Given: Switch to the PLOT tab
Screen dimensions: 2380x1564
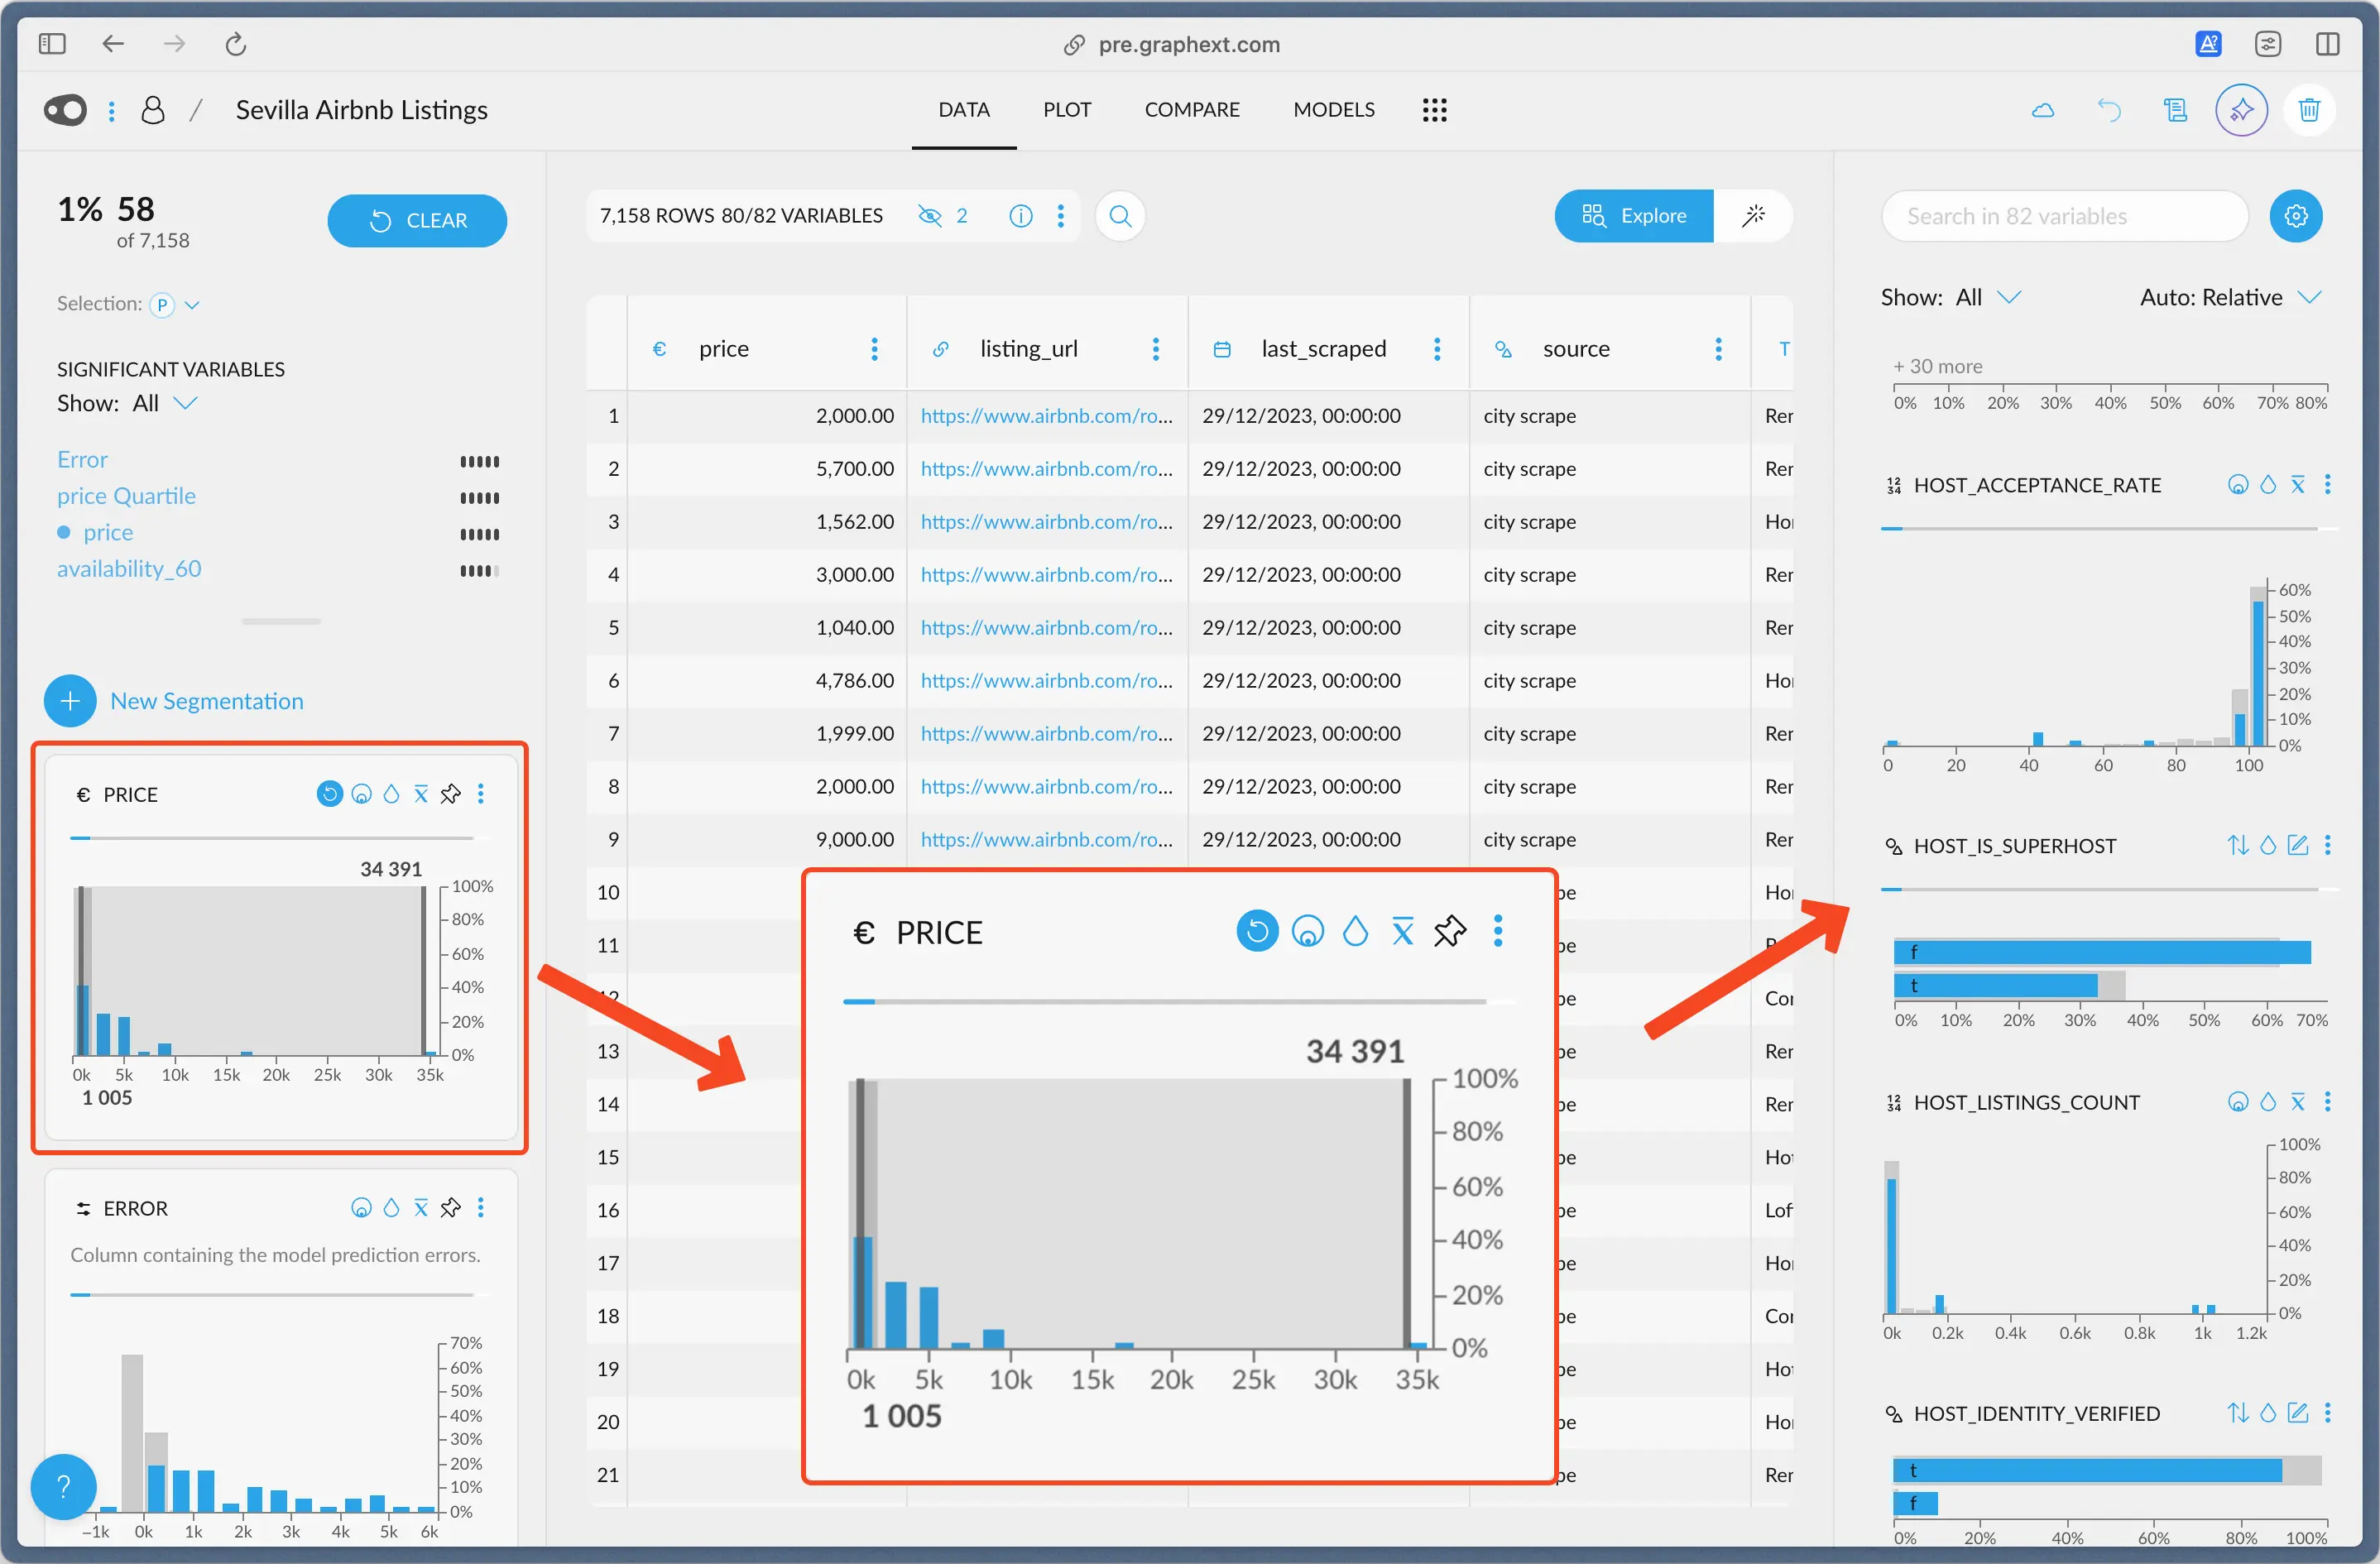Looking at the screenshot, I should (1066, 110).
